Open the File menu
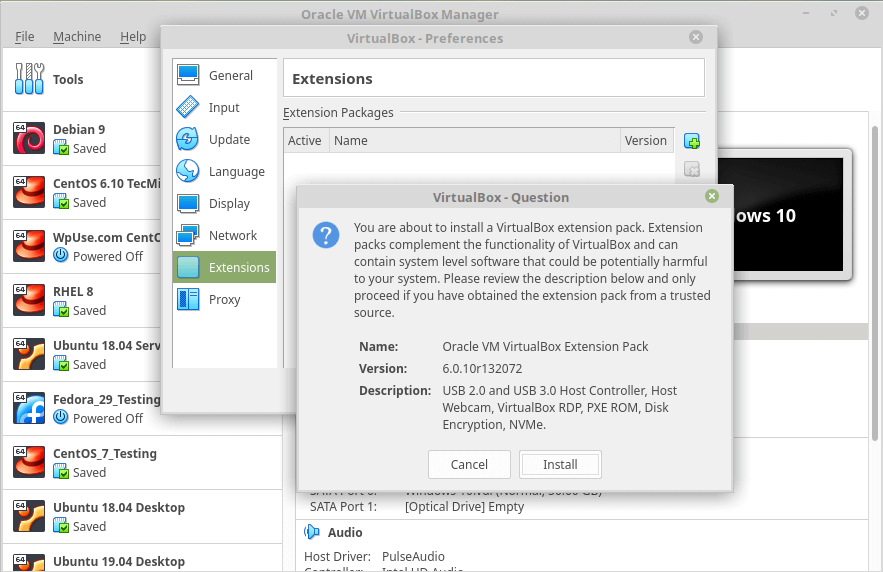883x572 pixels. (x=25, y=36)
